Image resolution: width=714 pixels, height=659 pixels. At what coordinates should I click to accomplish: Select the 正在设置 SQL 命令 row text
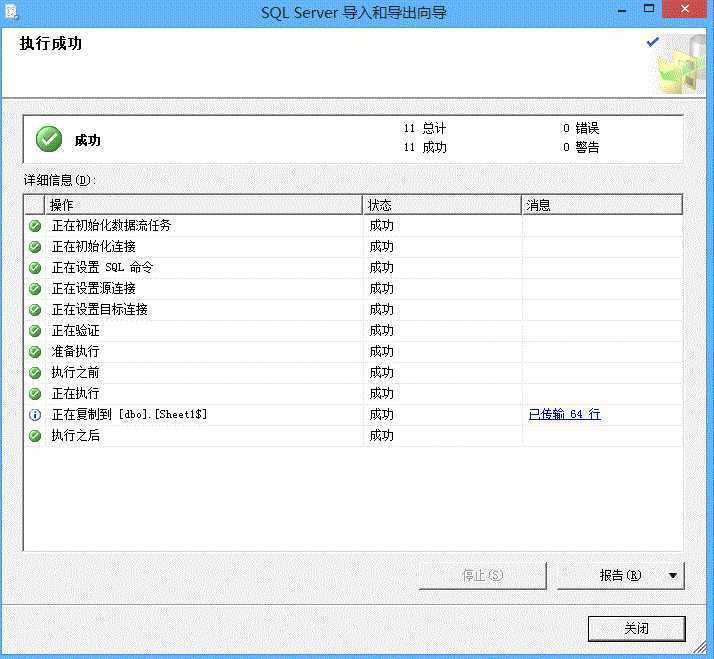[x=102, y=267]
